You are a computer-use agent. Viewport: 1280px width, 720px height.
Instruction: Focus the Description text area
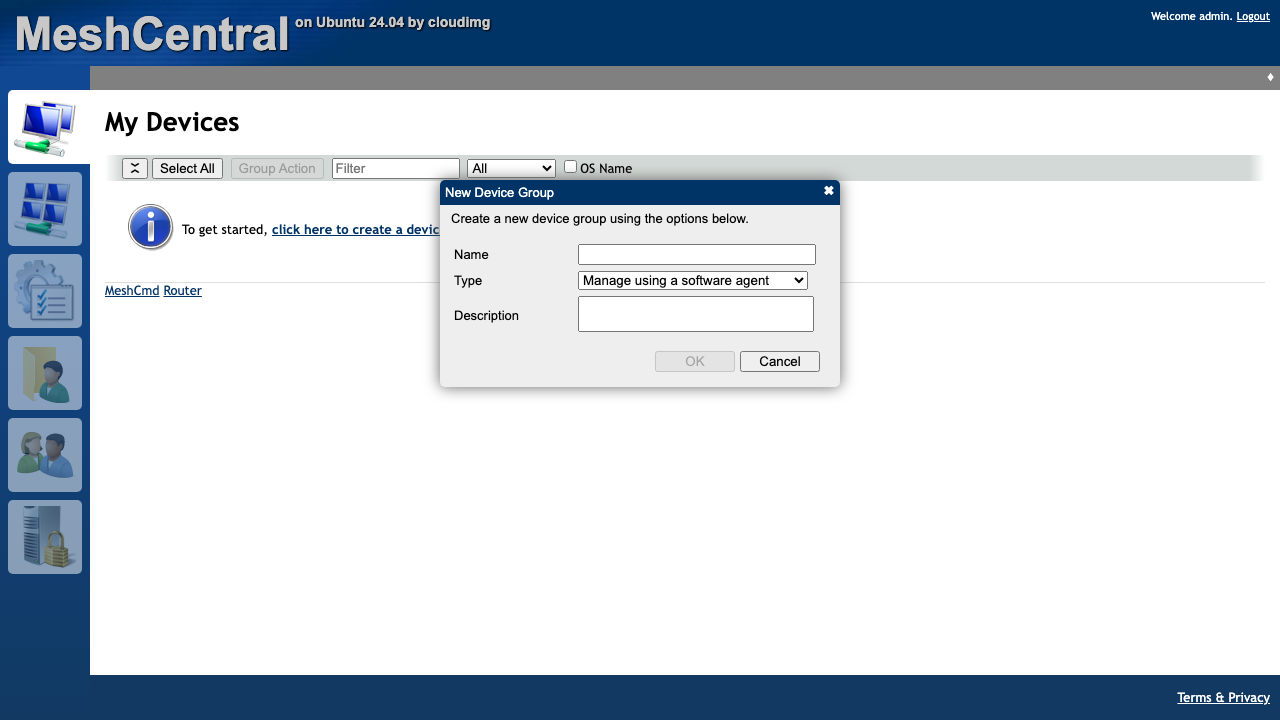click(696, 314)
